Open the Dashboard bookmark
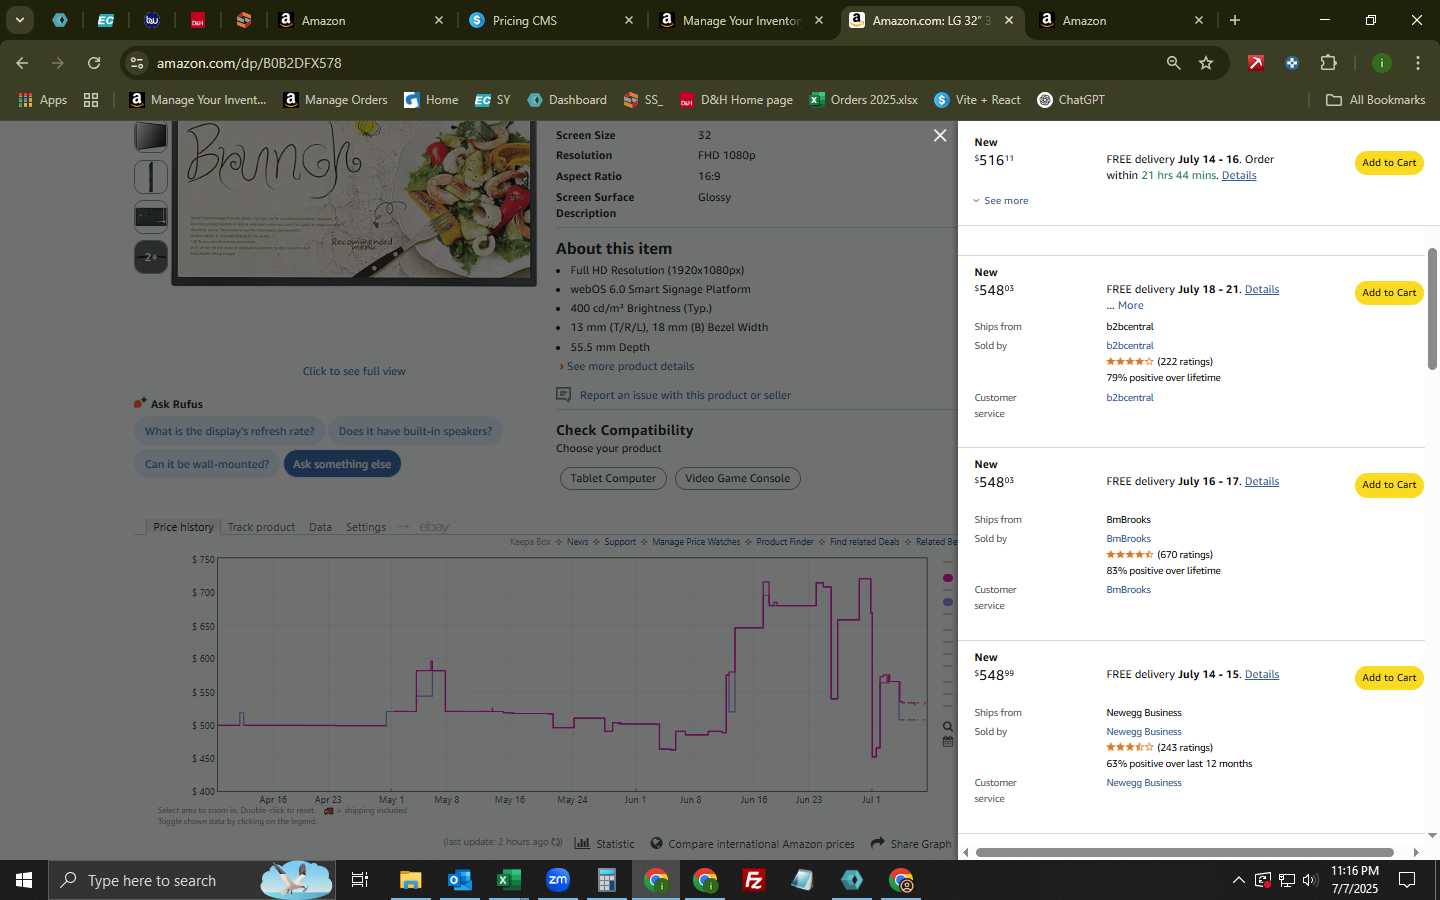 [567, 100]
